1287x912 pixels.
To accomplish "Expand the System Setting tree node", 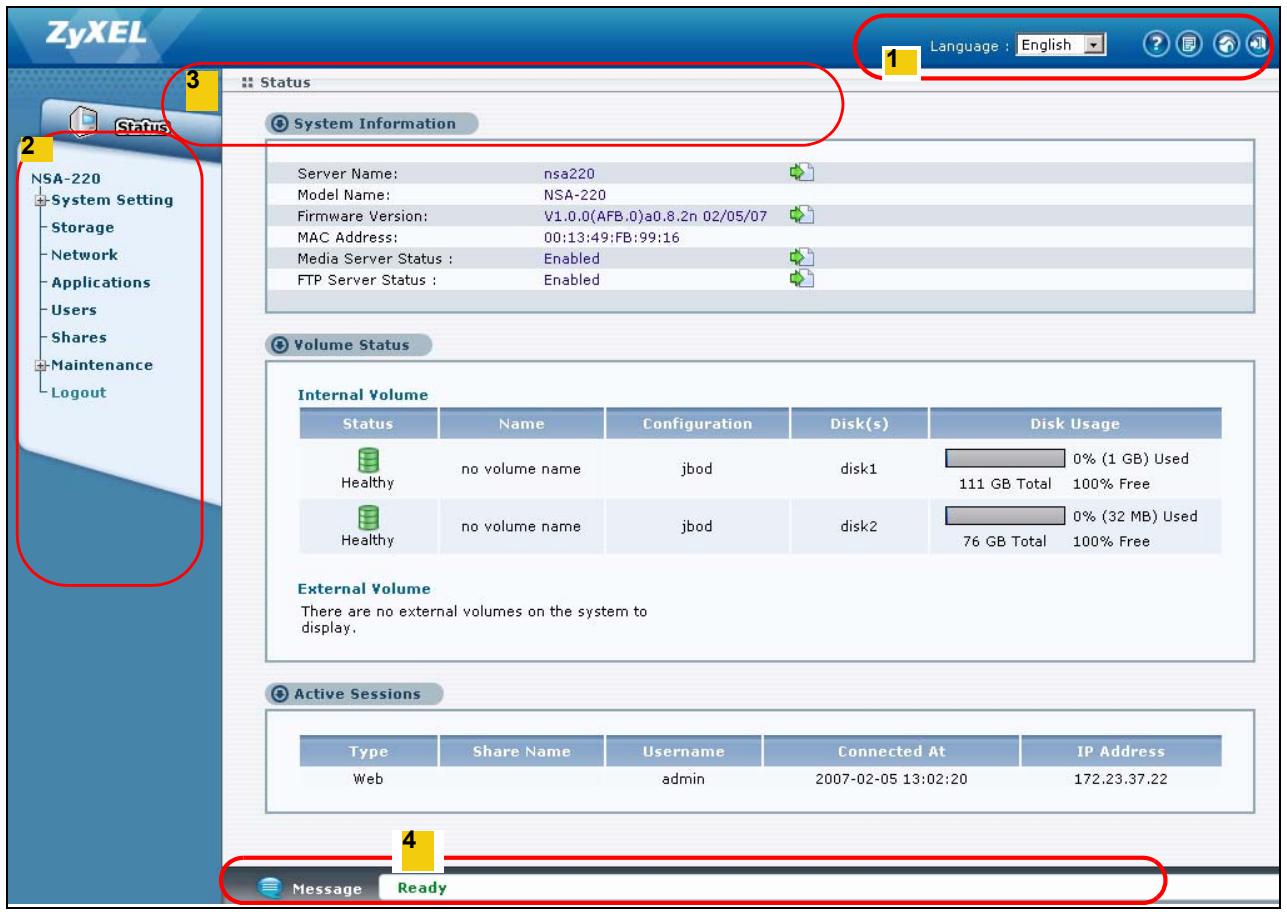I will [x=38, y=200].
